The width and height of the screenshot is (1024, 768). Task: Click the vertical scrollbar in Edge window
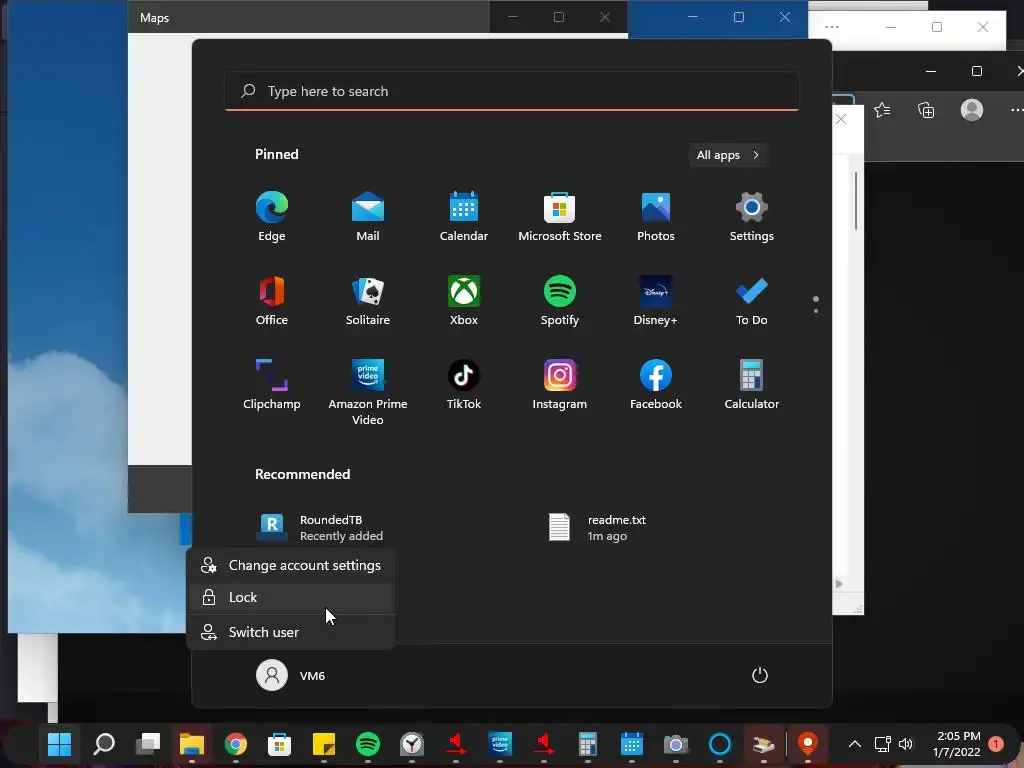(x=856, y=201)
